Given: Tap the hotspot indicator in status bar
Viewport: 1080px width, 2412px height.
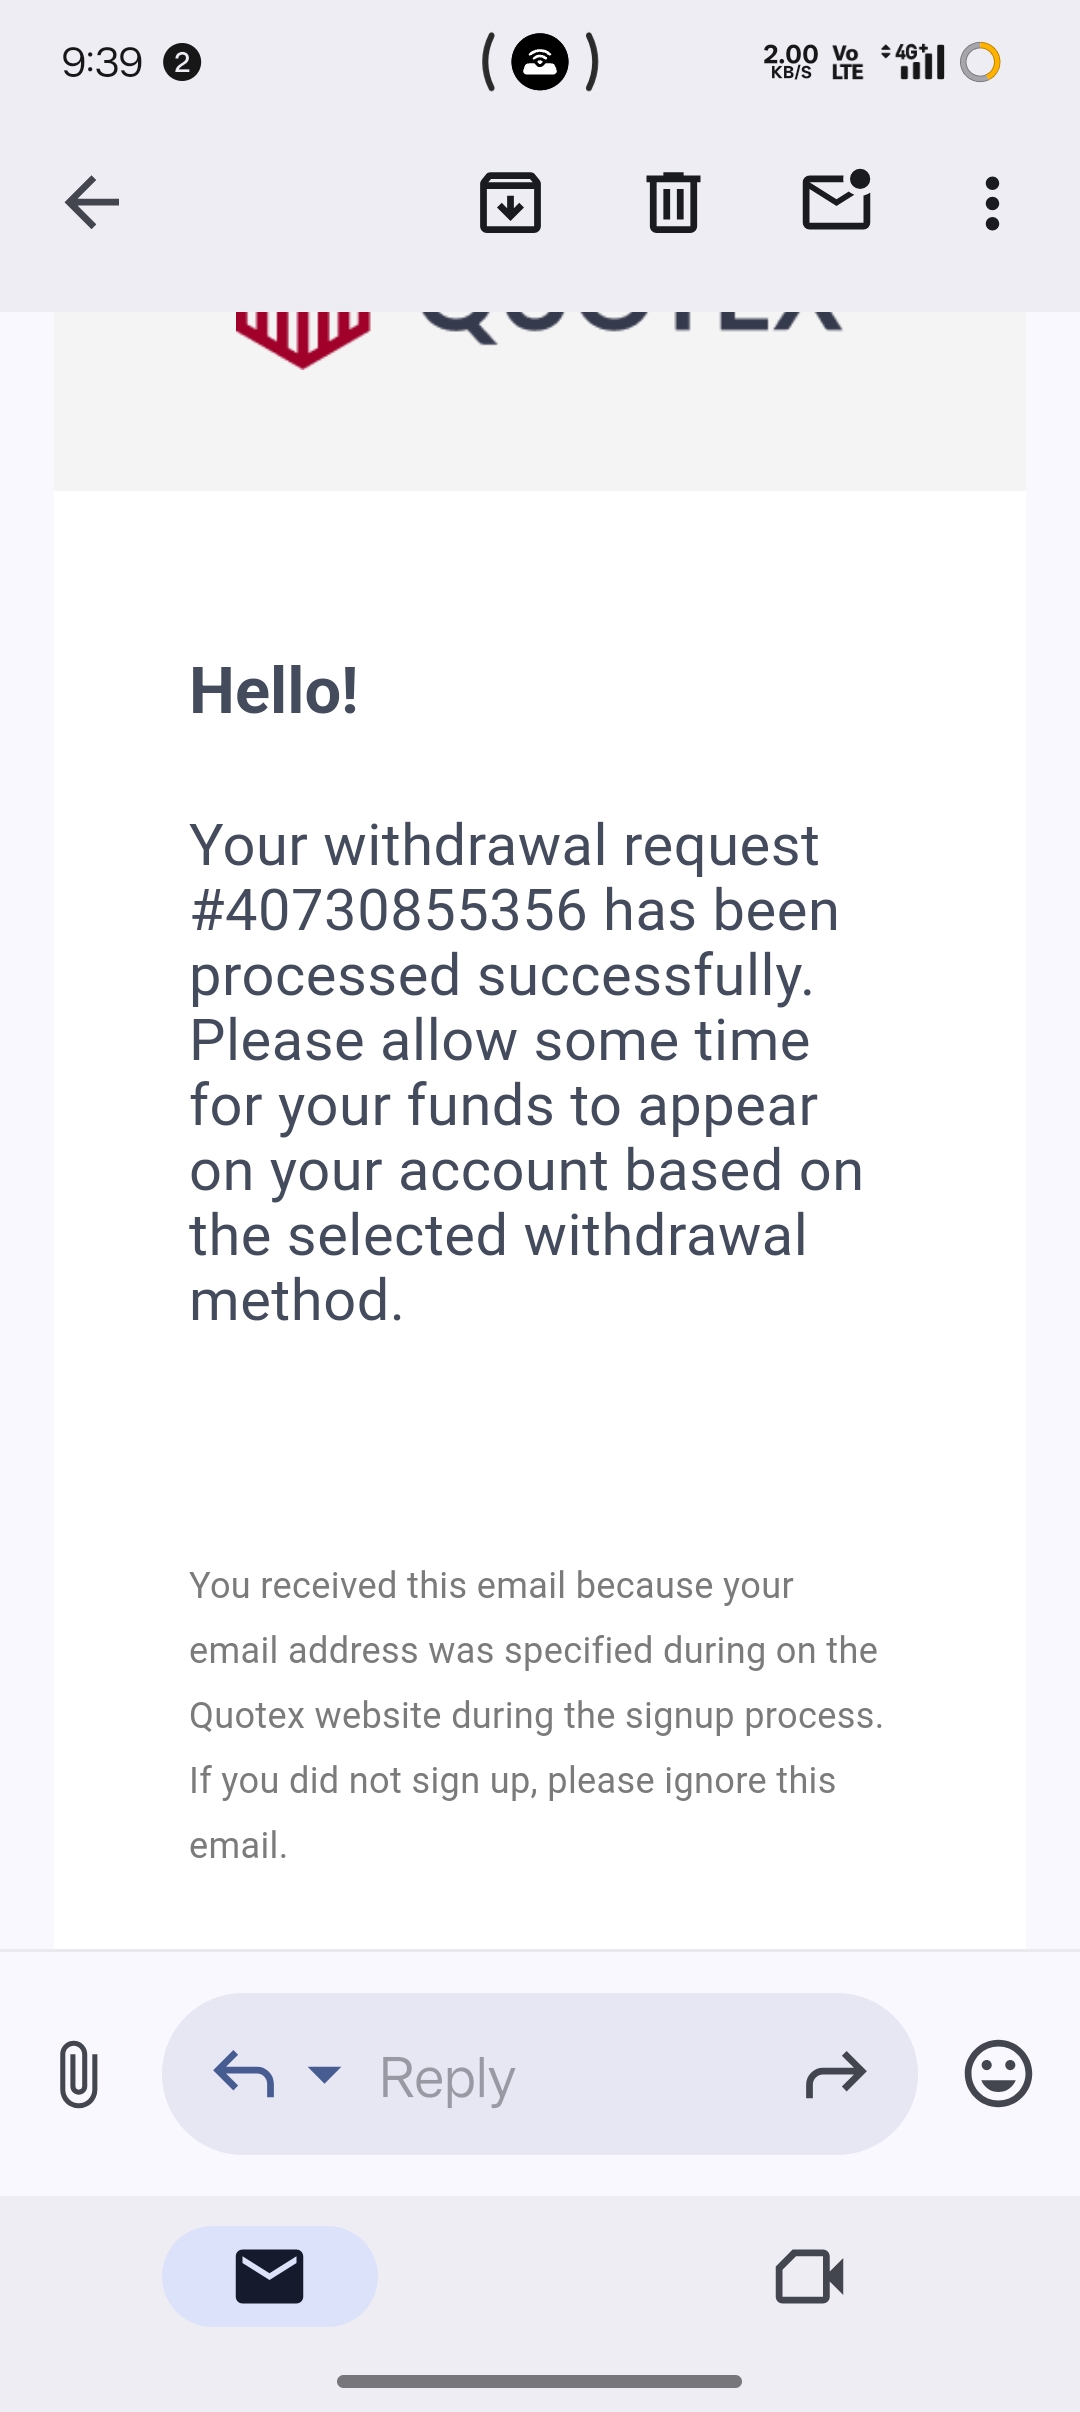Looking at the screenshot, I should point(540,62).
